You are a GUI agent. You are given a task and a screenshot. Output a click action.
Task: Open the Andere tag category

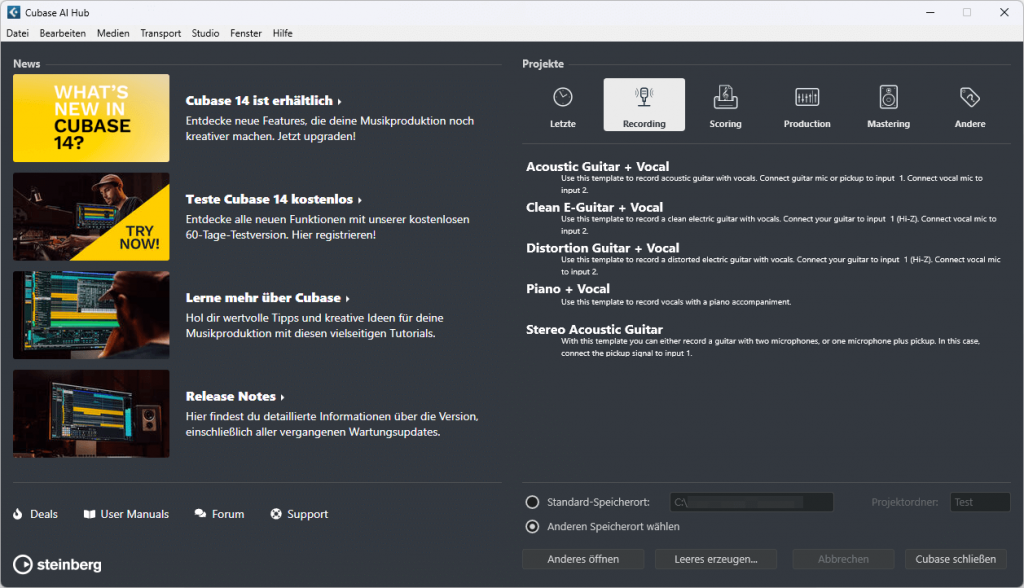(x=970, y=105)
